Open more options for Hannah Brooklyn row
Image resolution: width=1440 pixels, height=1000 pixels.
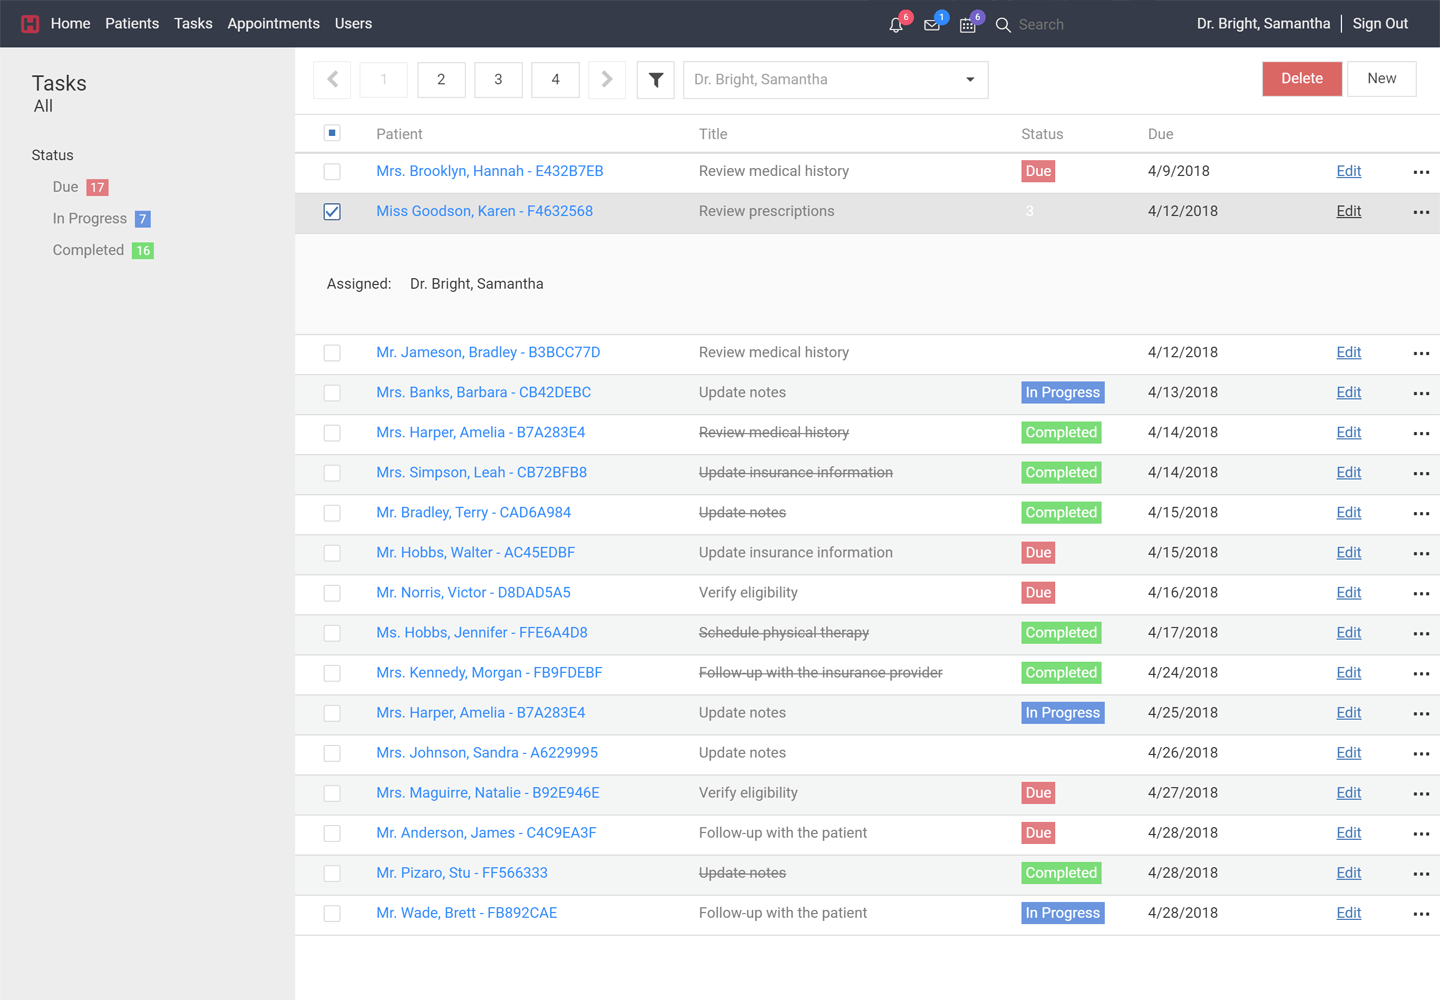click(x=1421, y=172)
